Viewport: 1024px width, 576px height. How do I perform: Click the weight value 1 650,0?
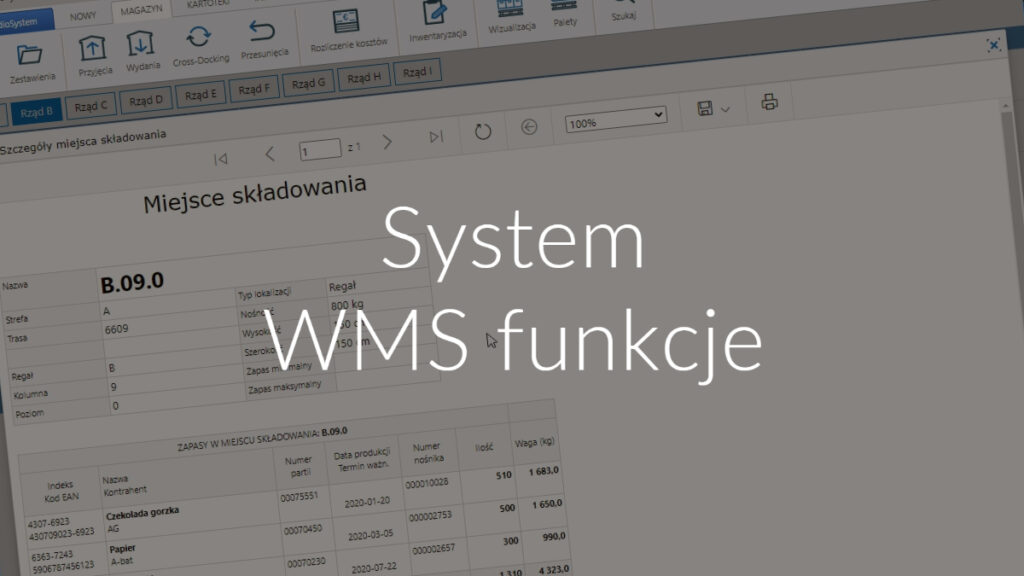coord(547,504)
